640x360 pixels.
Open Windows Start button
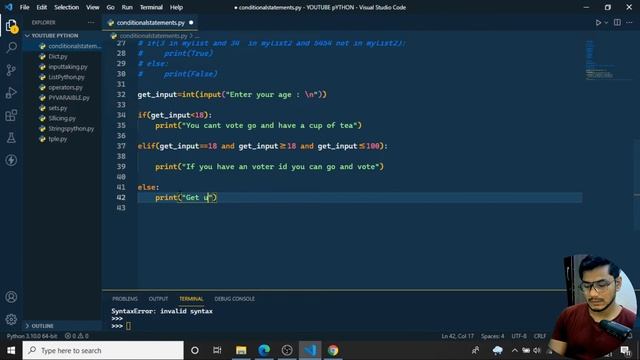click(11, 350)
